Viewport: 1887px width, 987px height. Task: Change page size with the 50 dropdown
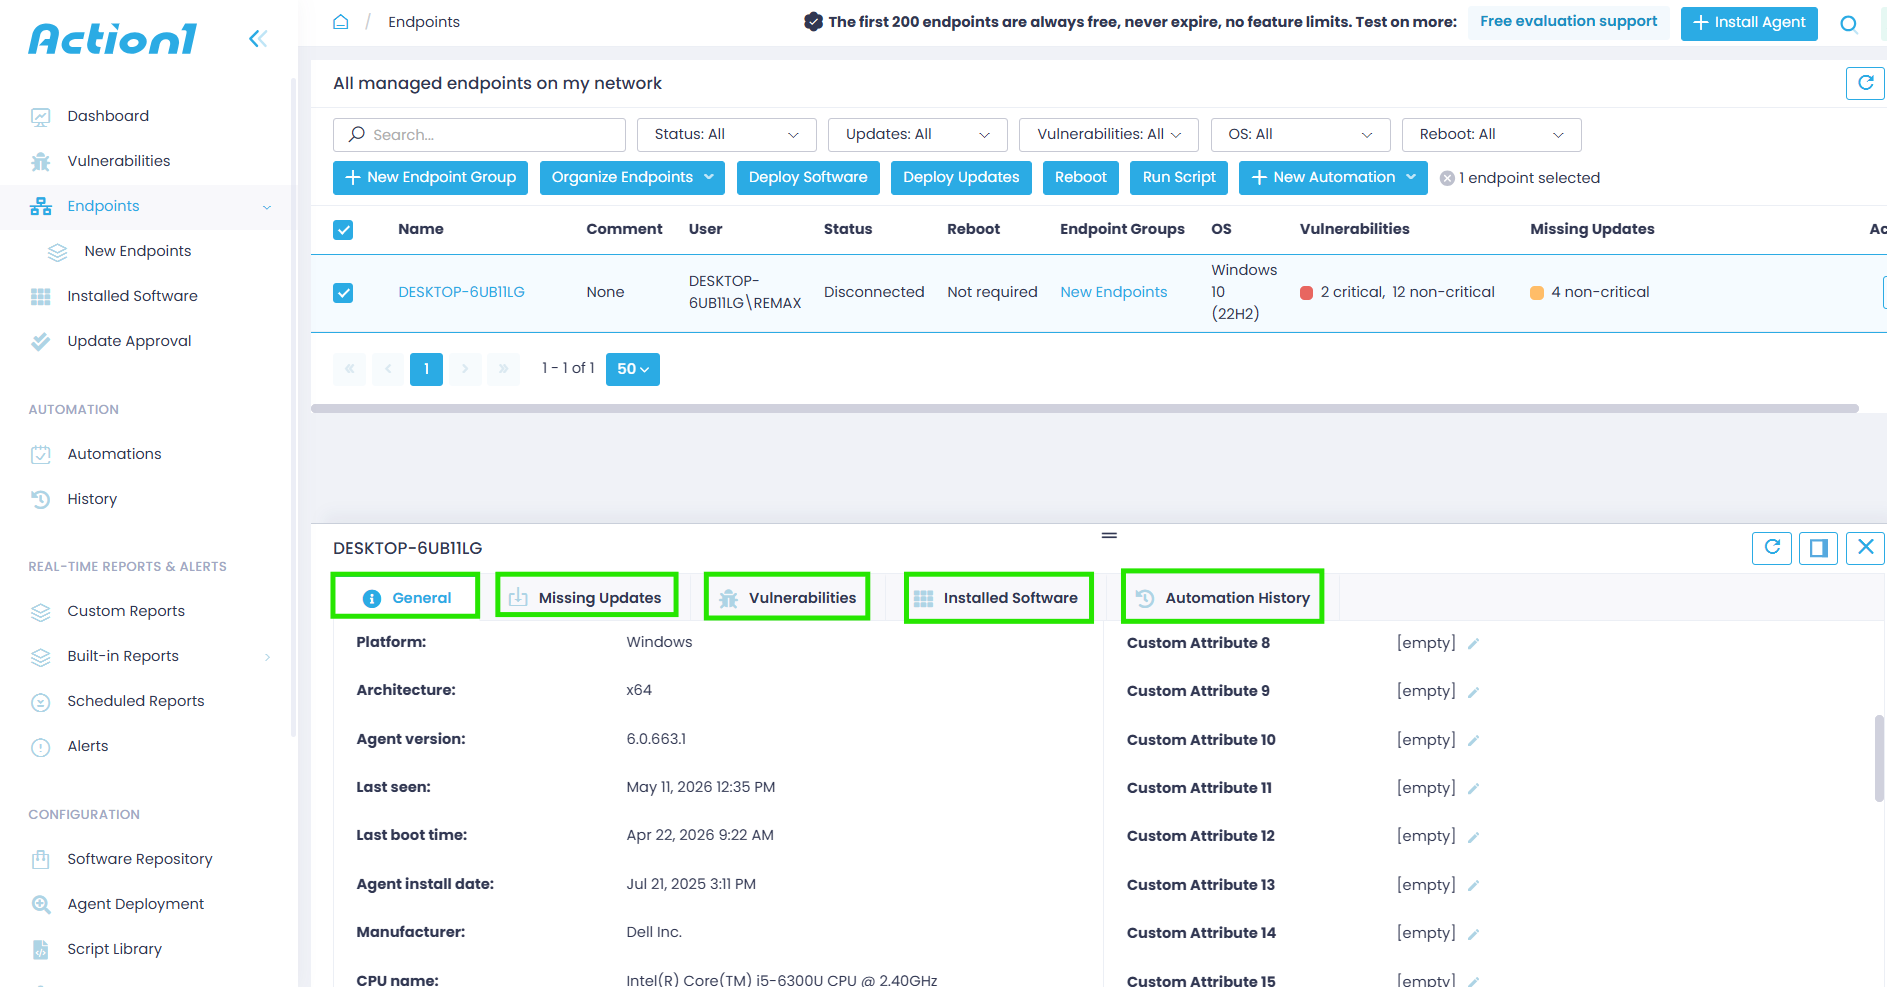coord(633,369)
